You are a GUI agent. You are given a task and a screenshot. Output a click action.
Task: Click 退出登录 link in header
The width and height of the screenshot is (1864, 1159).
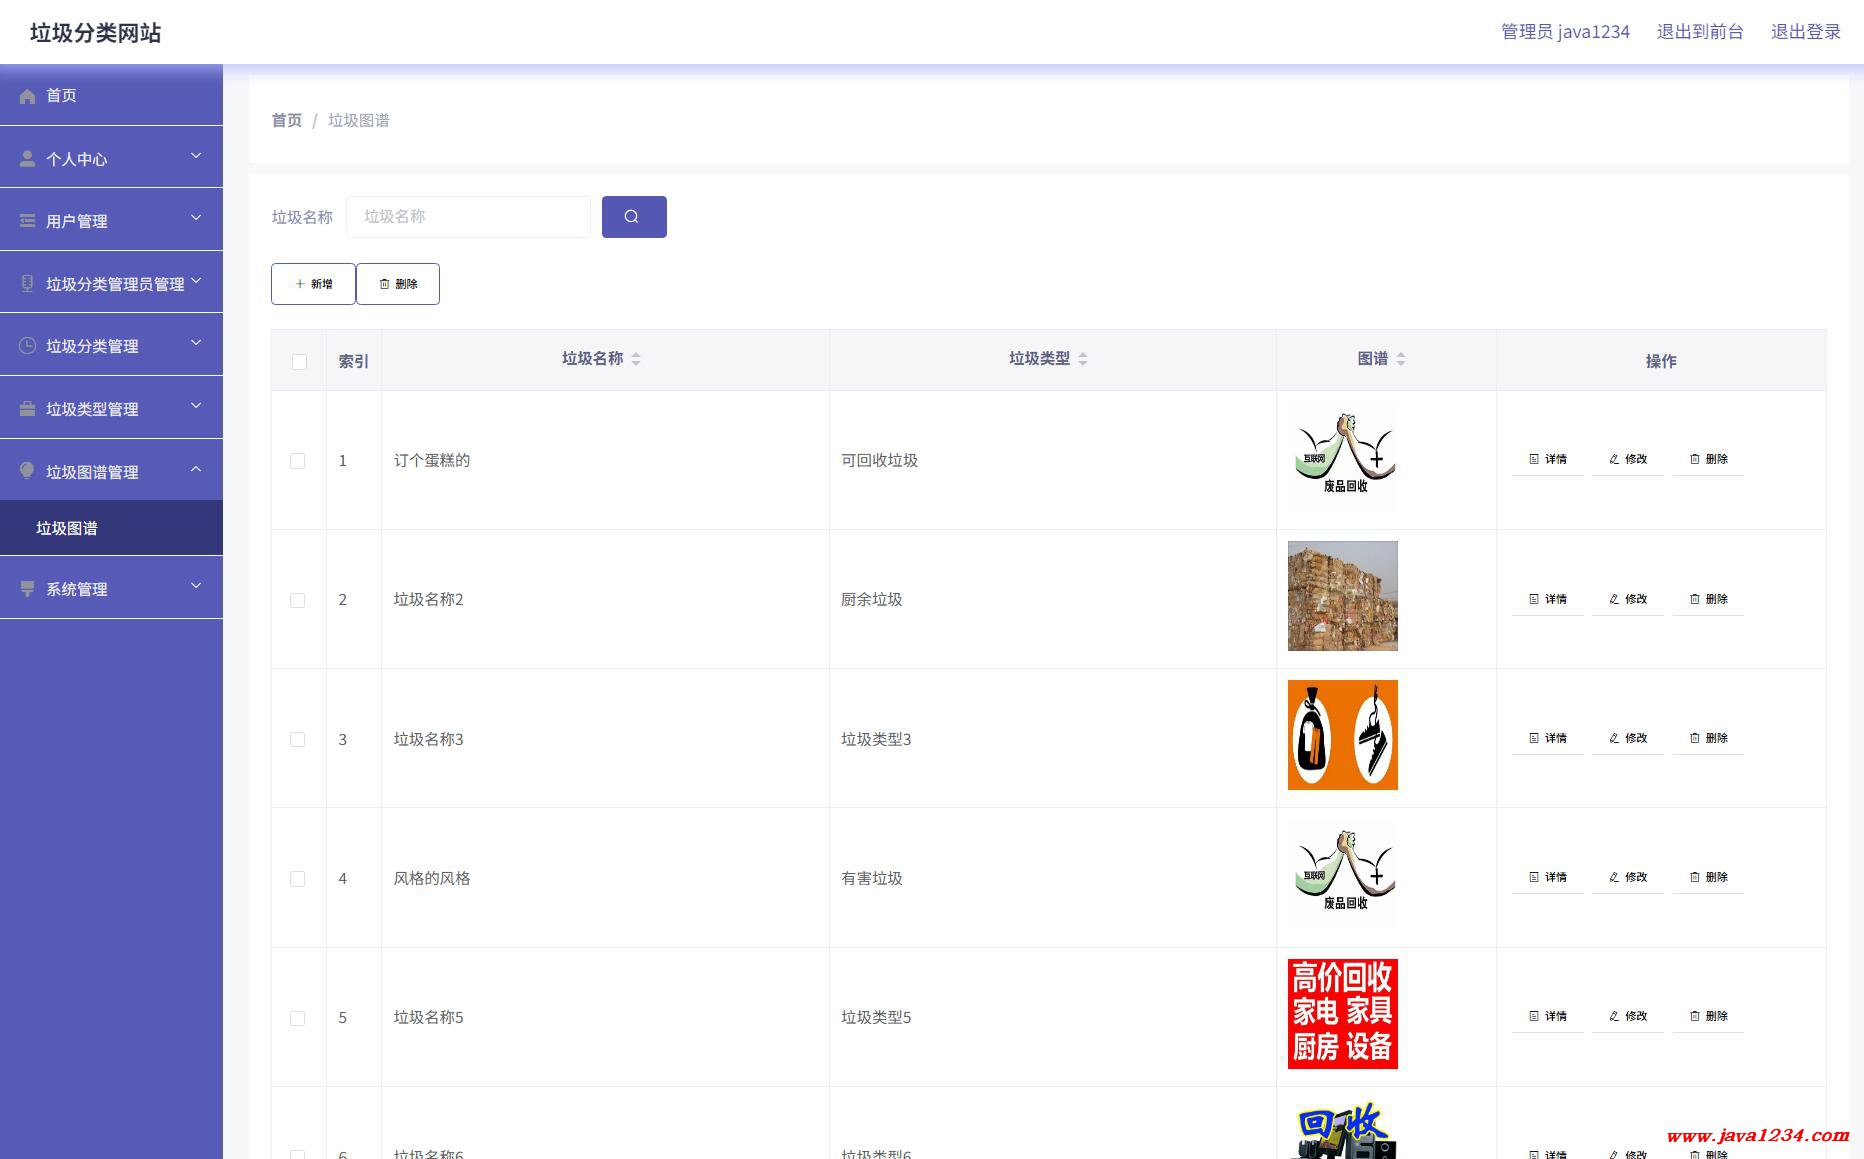tap(1805, 32)
